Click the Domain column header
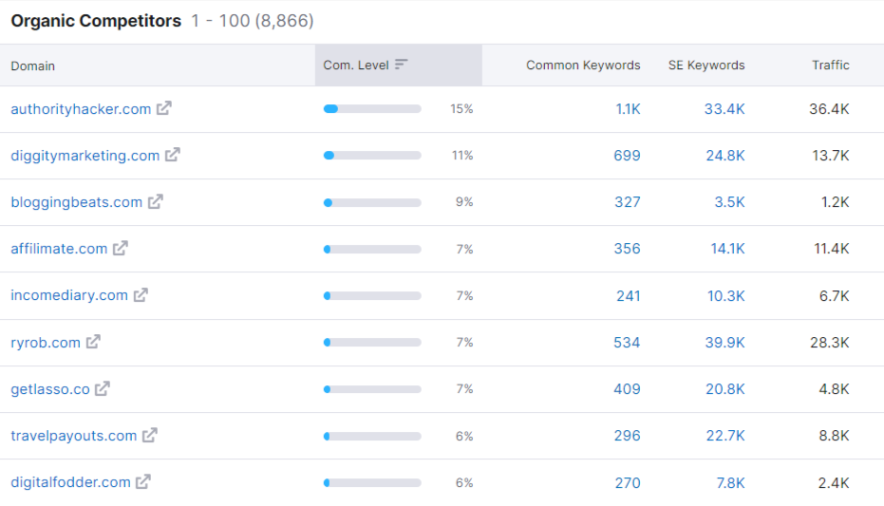 pos(33,66)
